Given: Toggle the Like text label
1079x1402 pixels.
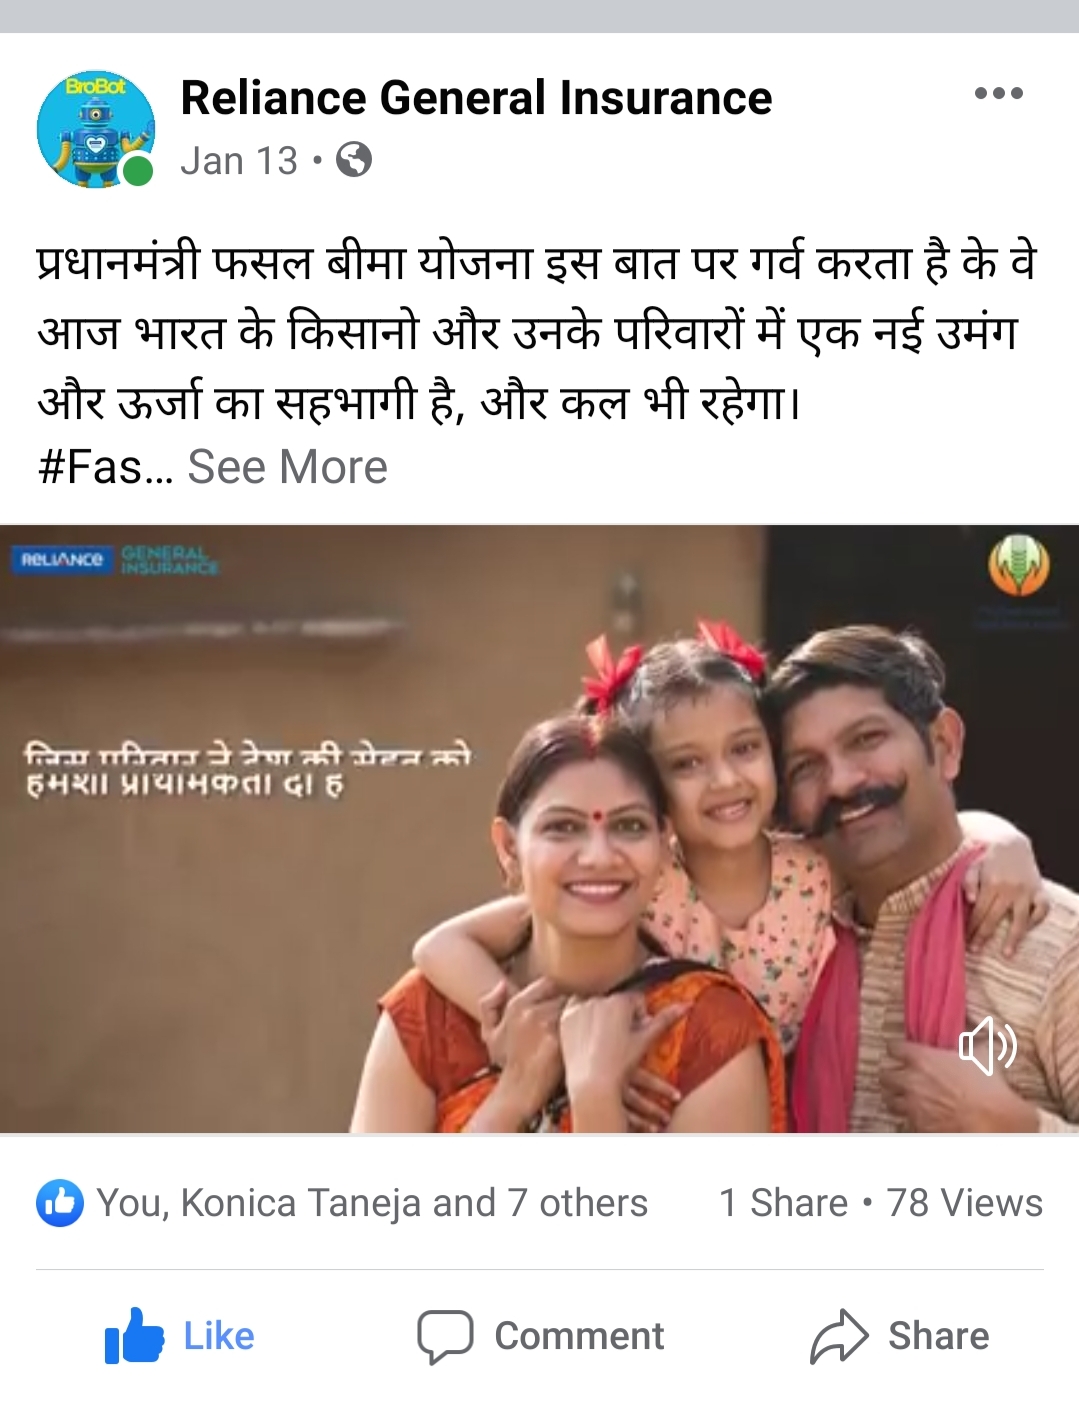Looking at the screenshot, I should [x=219, y=1336].
